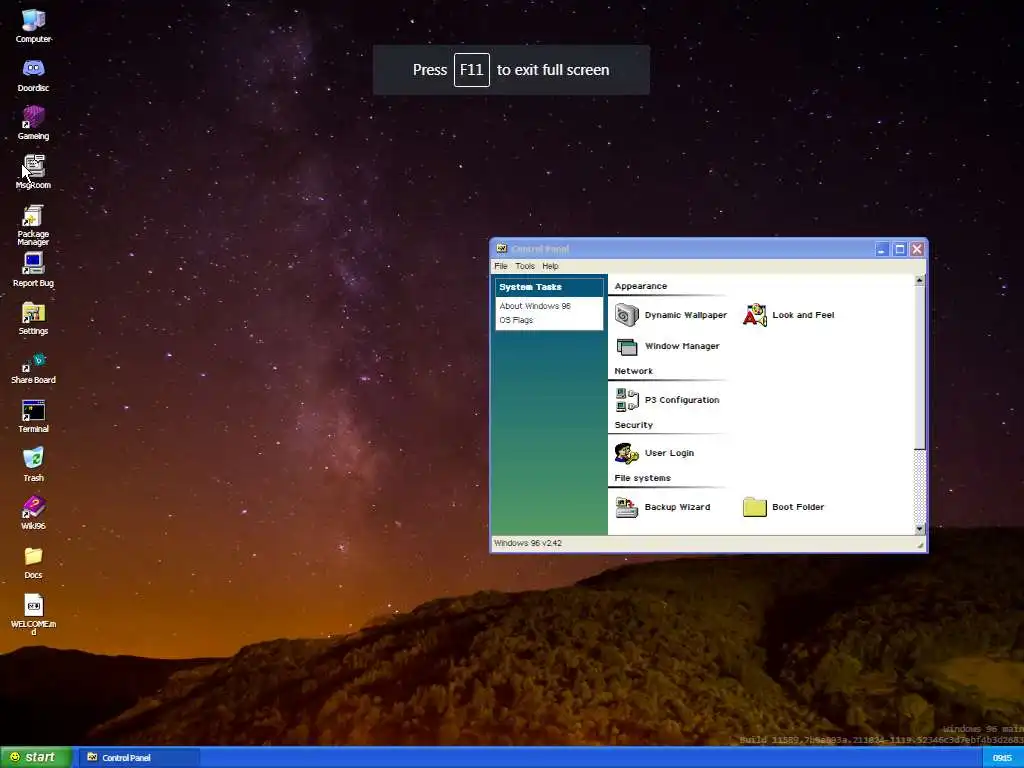Launch the Doordisc desktop shortcut
The width and height of the screenshot is (1024, 768).
click(33, 75)
